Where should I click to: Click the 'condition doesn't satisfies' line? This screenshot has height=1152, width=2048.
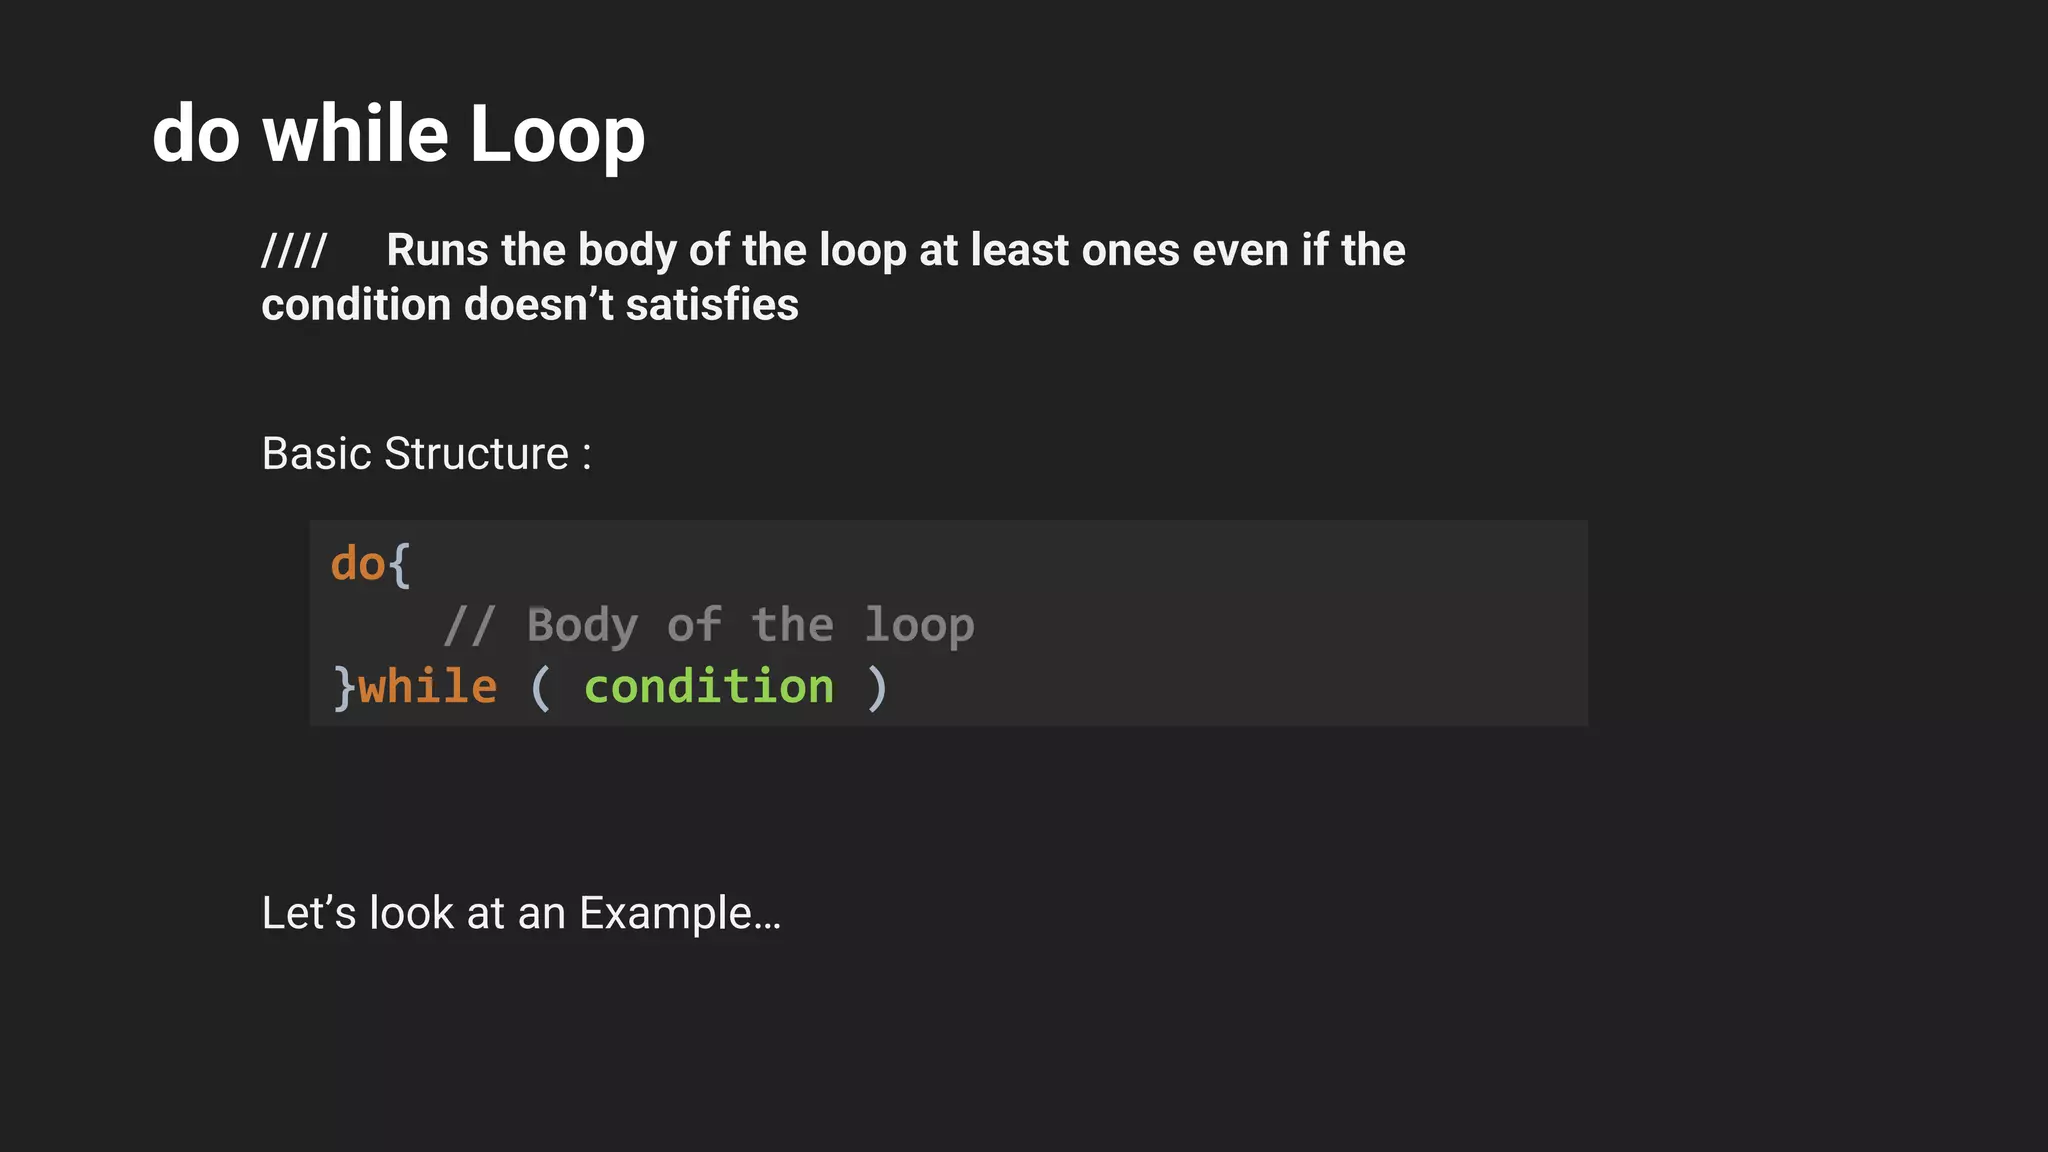pyautogui.click(x=530, y=304)
